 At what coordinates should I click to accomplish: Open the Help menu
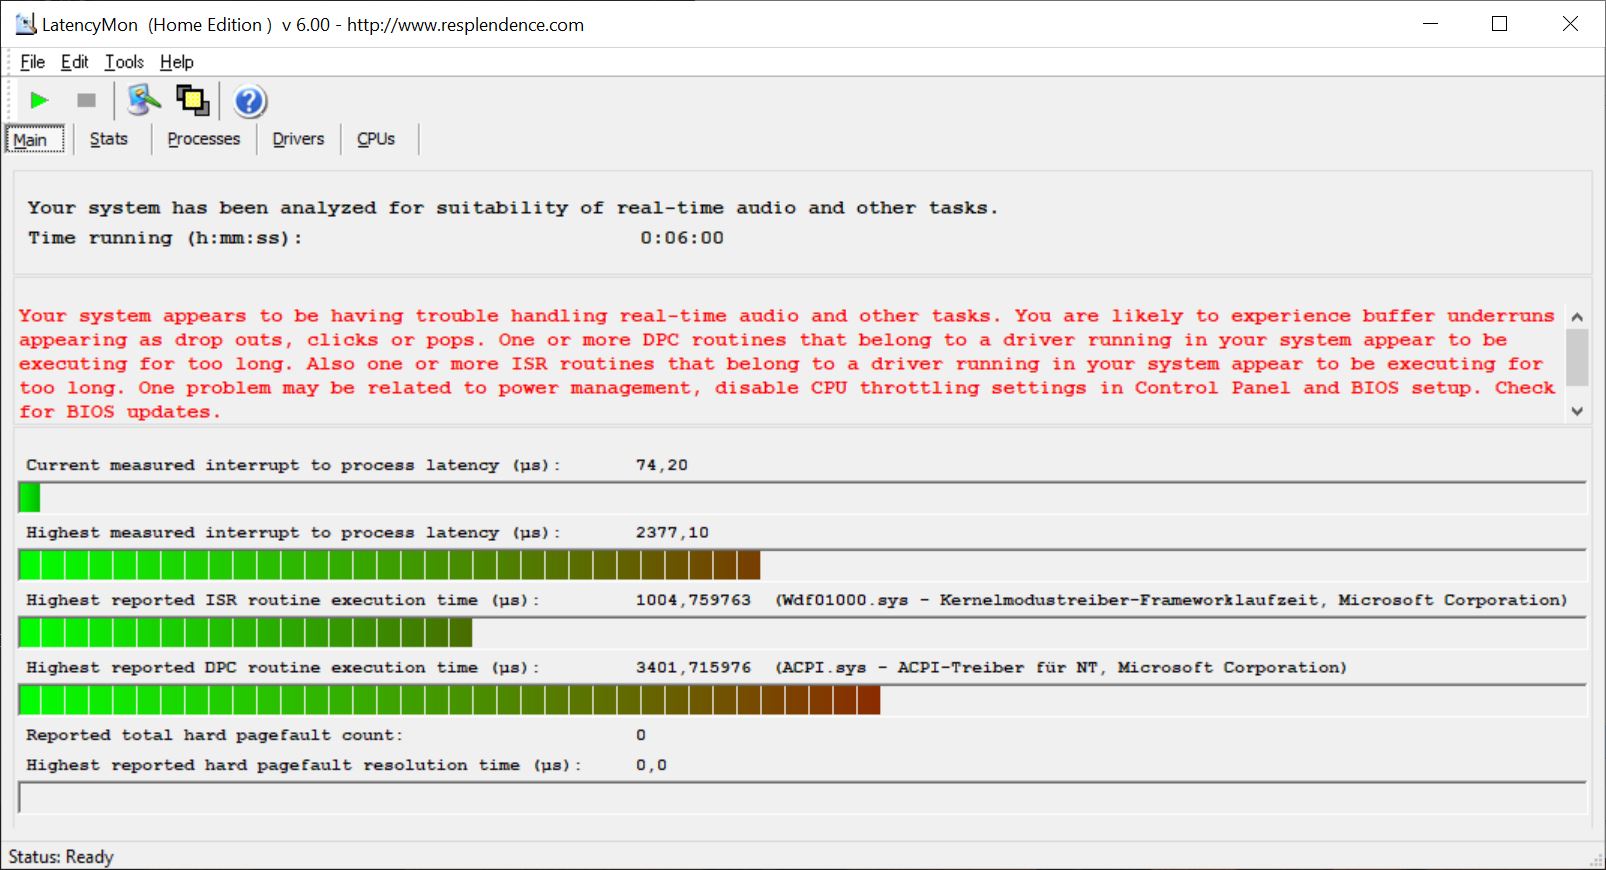[176, 62]
